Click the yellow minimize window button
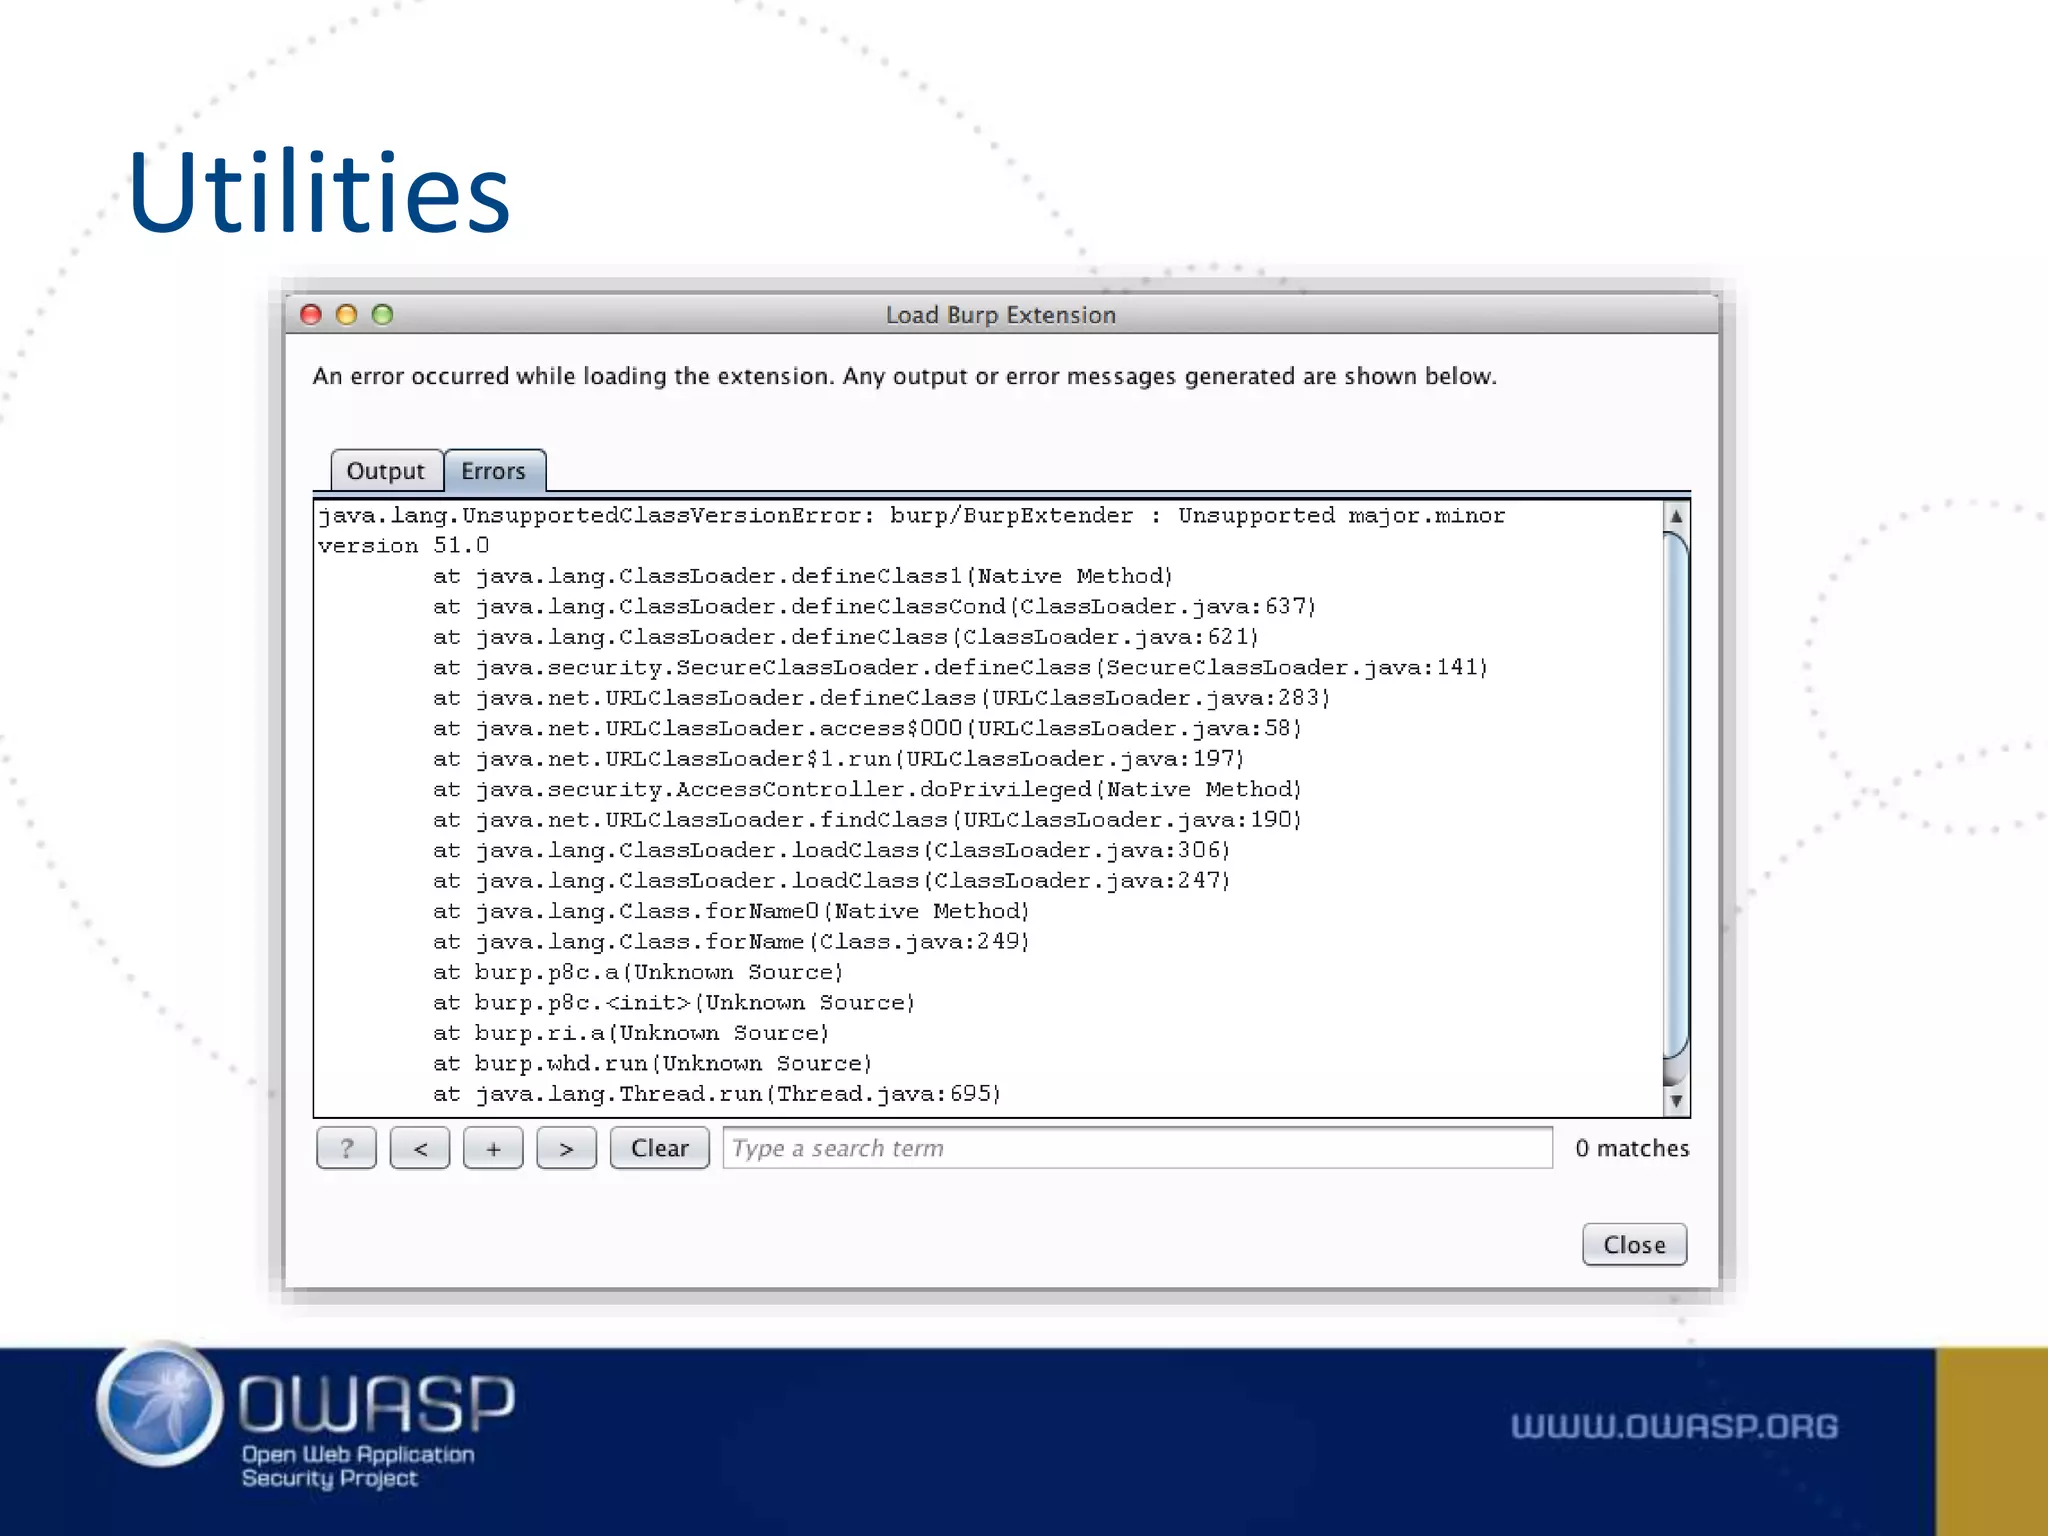The image size is (2048, 1536). click(x=347, y=315)
